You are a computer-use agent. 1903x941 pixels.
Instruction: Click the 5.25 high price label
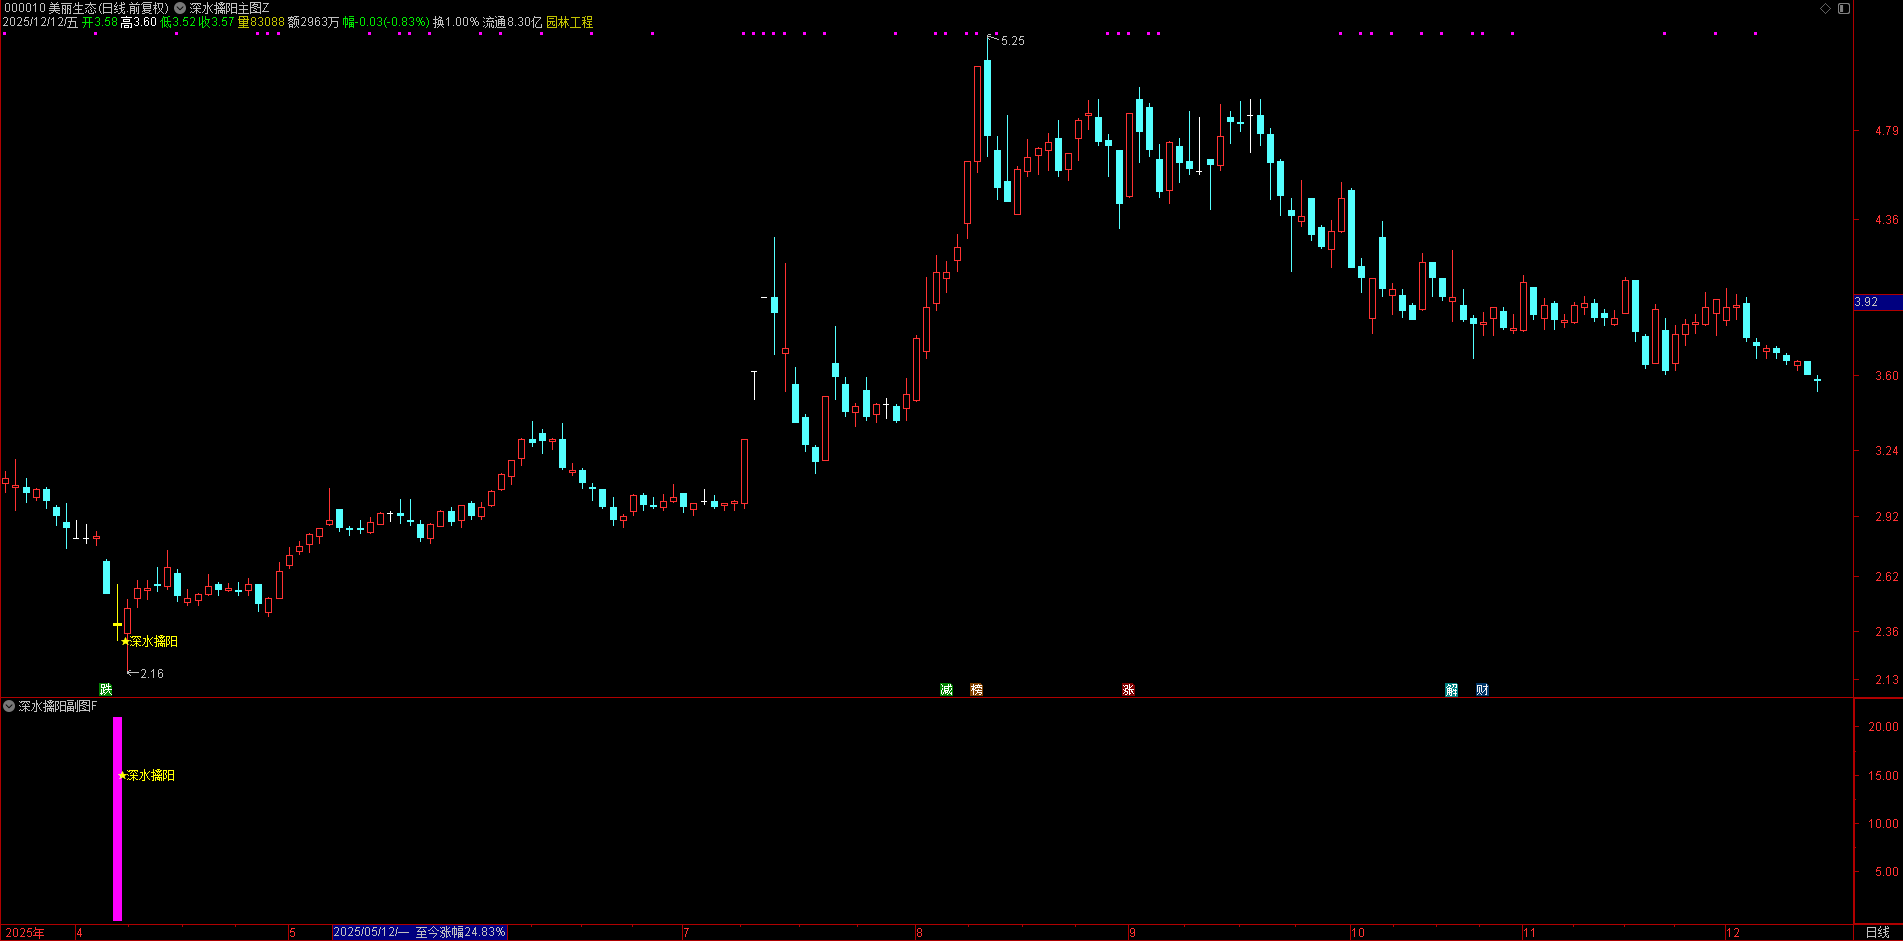(1012, 41)
